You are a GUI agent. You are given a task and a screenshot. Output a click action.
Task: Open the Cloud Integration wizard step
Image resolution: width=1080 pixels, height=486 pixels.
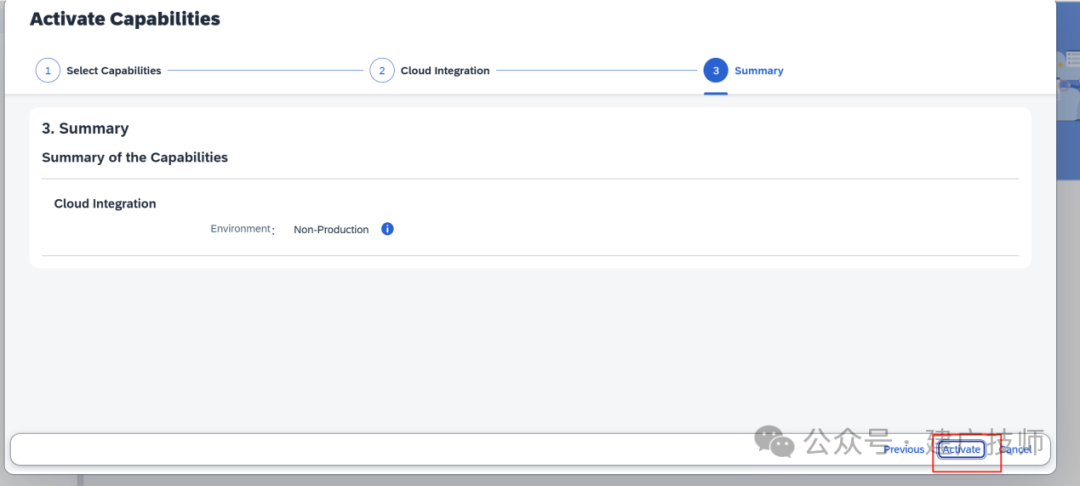click(430, 70)
